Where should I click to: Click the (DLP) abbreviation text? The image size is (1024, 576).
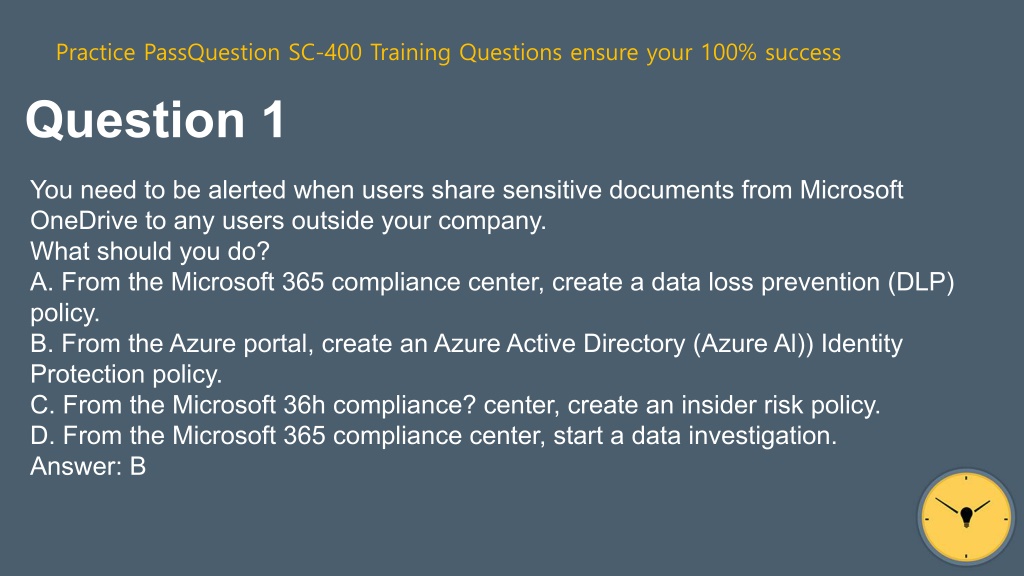click(921, 282)
